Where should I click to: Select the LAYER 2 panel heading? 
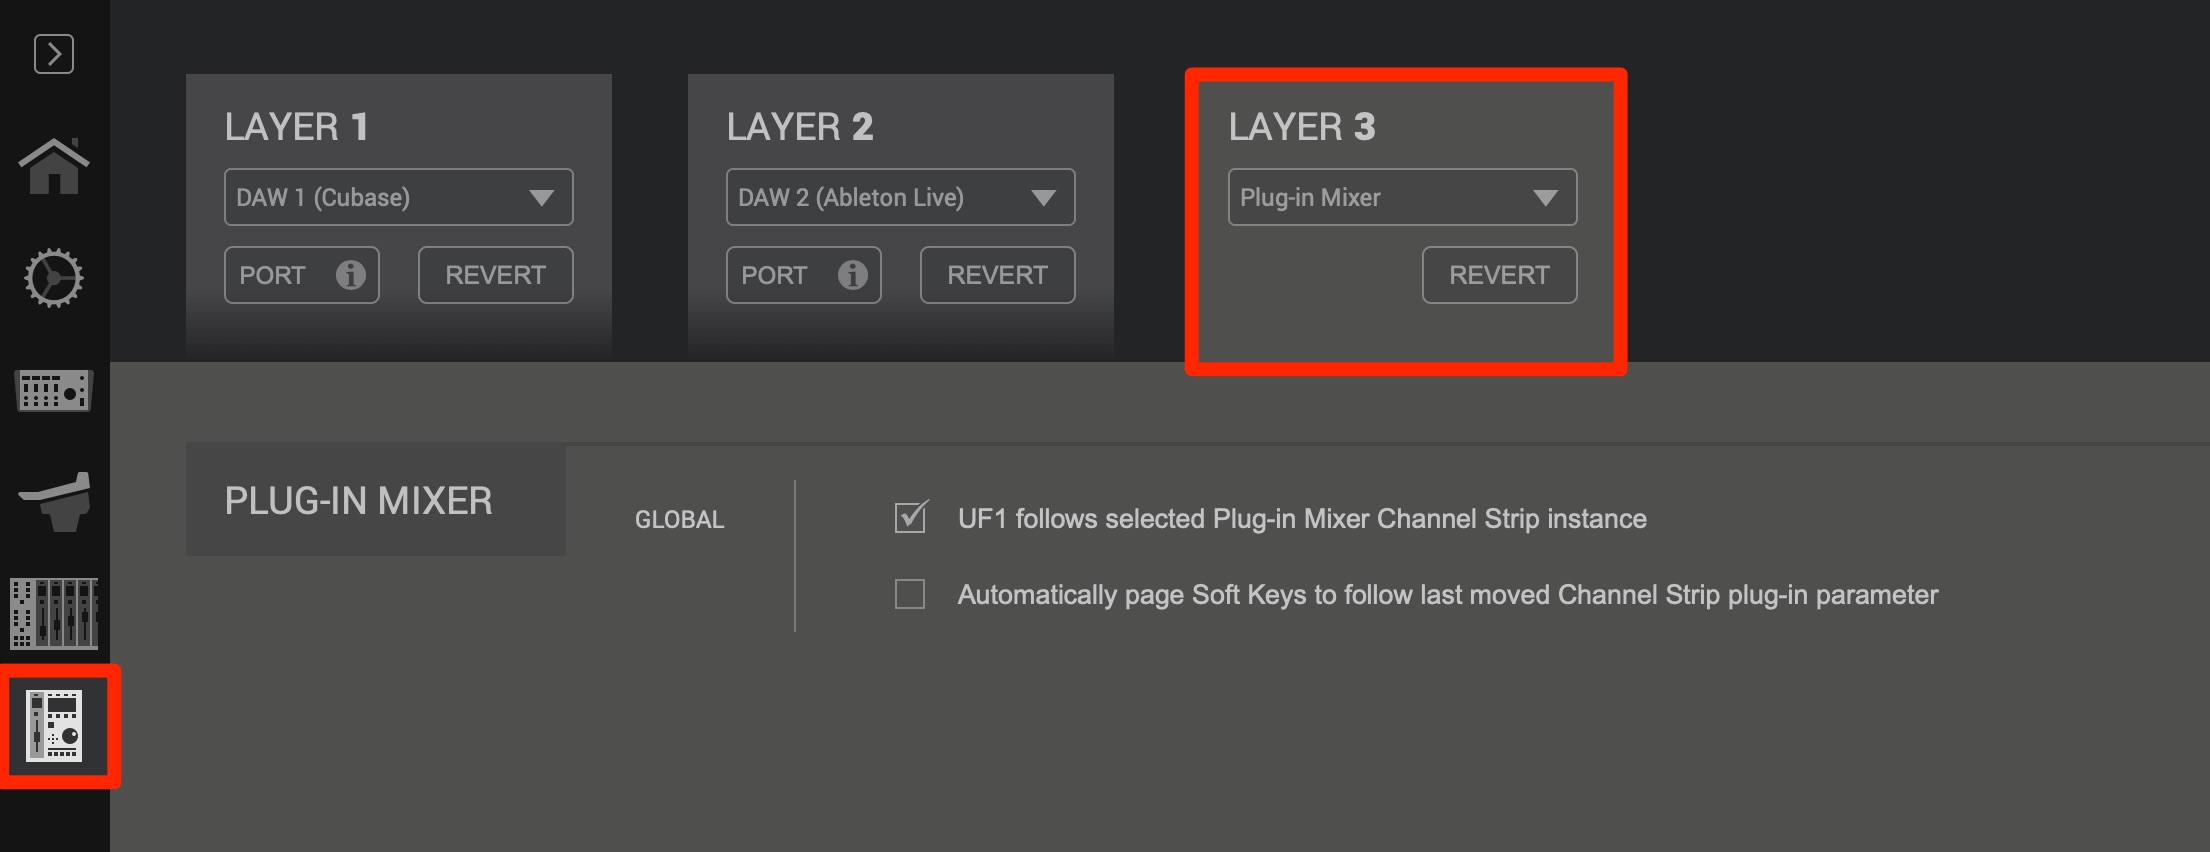(x=800, y=127)
